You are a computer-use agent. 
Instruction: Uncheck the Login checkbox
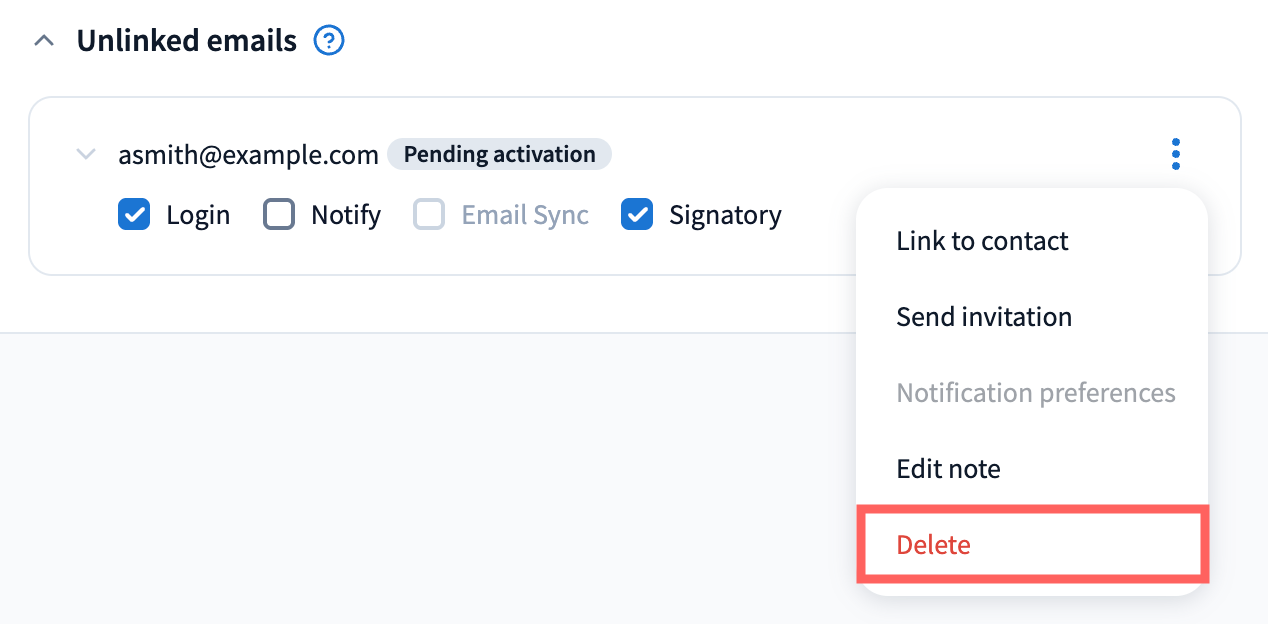(x=134, y=215)
